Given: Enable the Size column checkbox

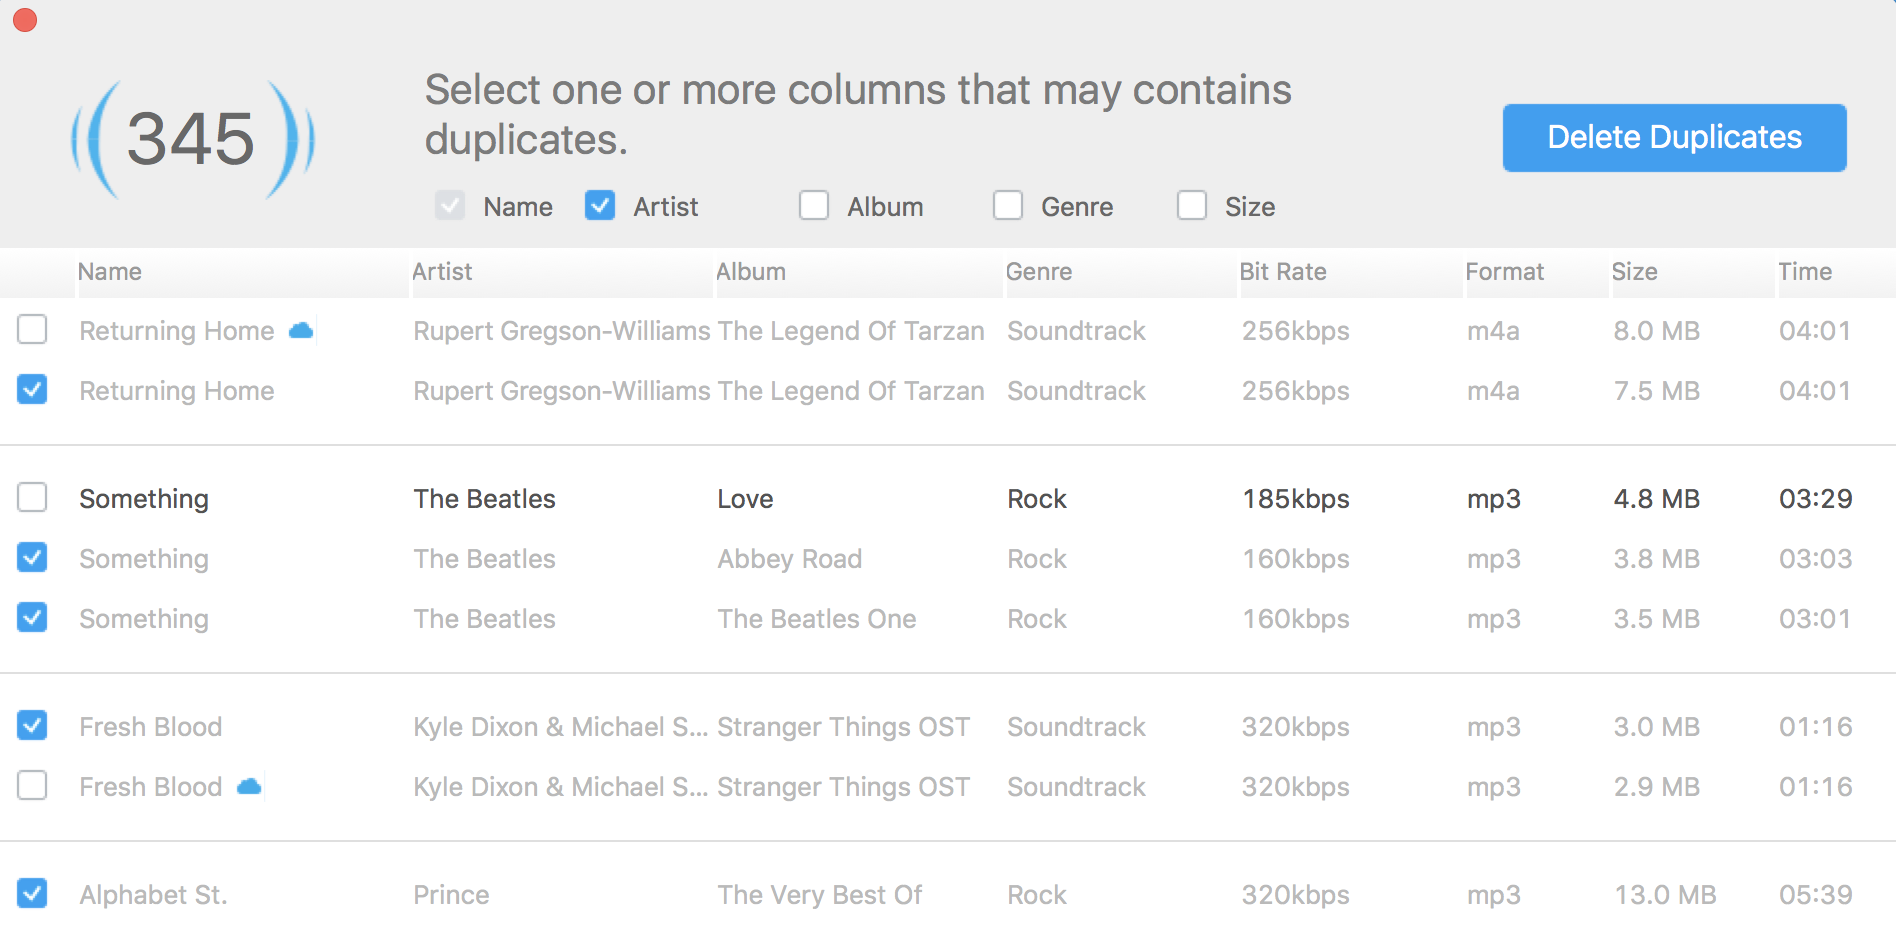Looking at the screenshot, I should pos(1192,206).
